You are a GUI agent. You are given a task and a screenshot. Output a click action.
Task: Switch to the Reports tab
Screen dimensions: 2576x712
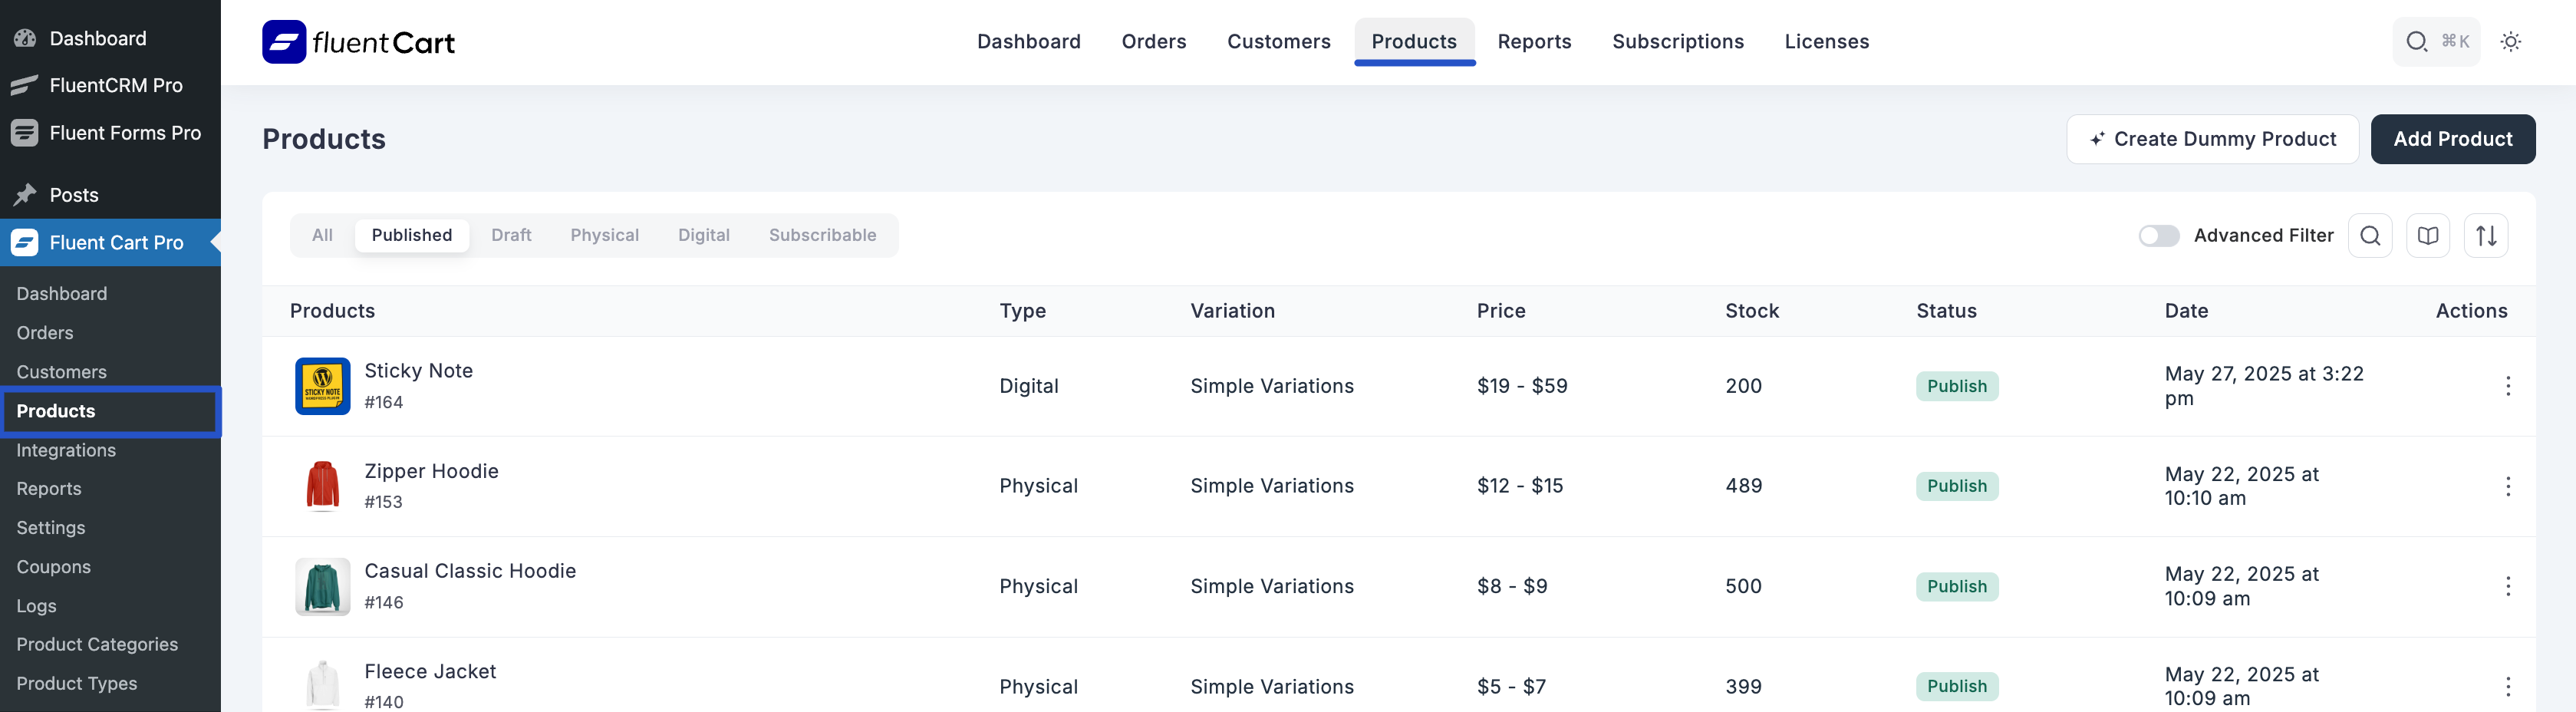click(x=1534, y=41)
